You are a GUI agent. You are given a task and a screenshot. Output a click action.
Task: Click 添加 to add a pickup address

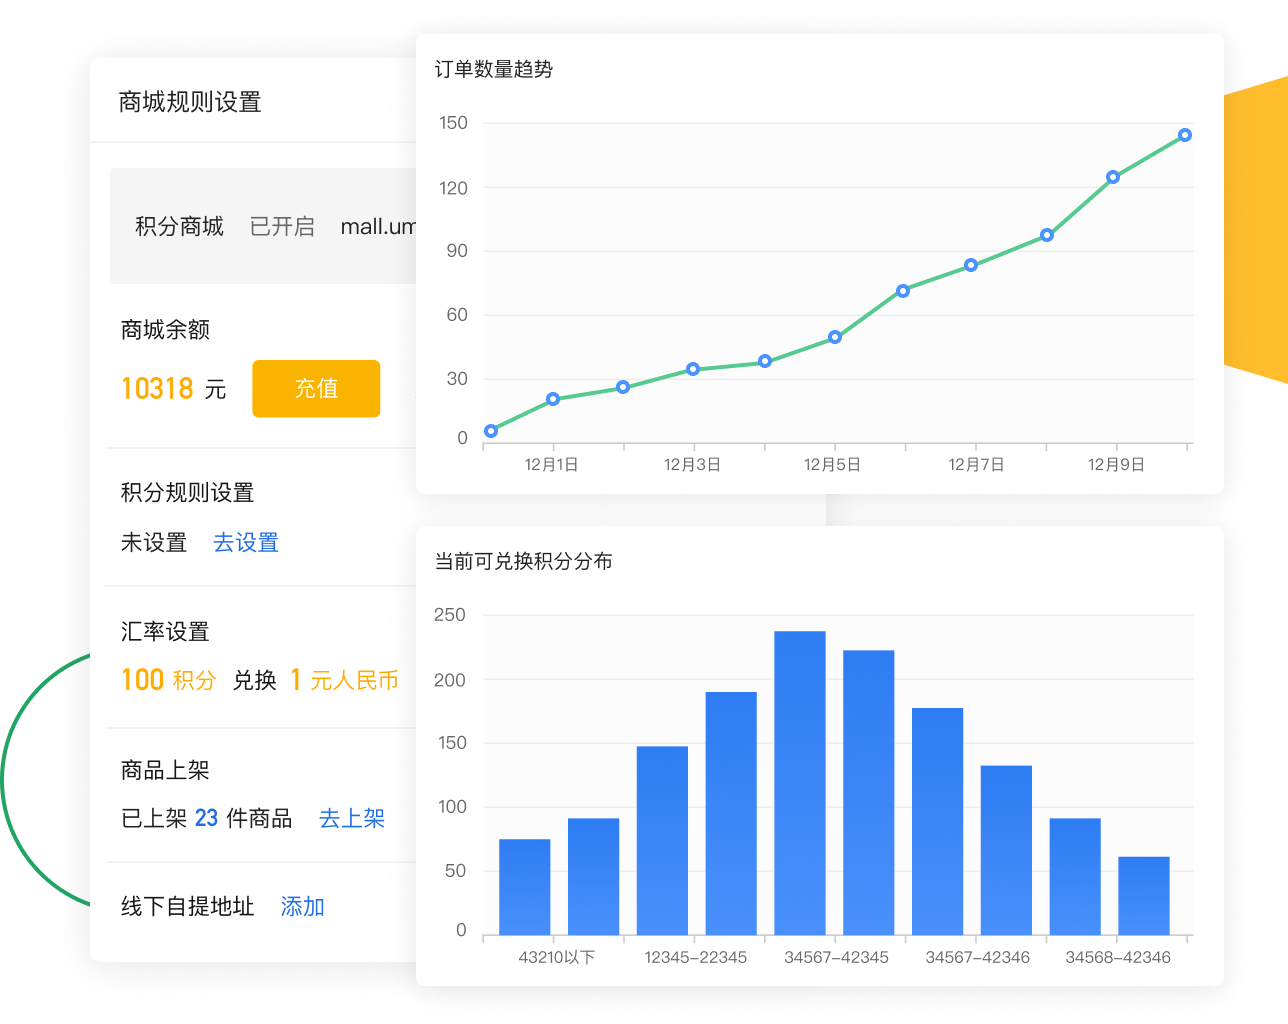point(302,907)
